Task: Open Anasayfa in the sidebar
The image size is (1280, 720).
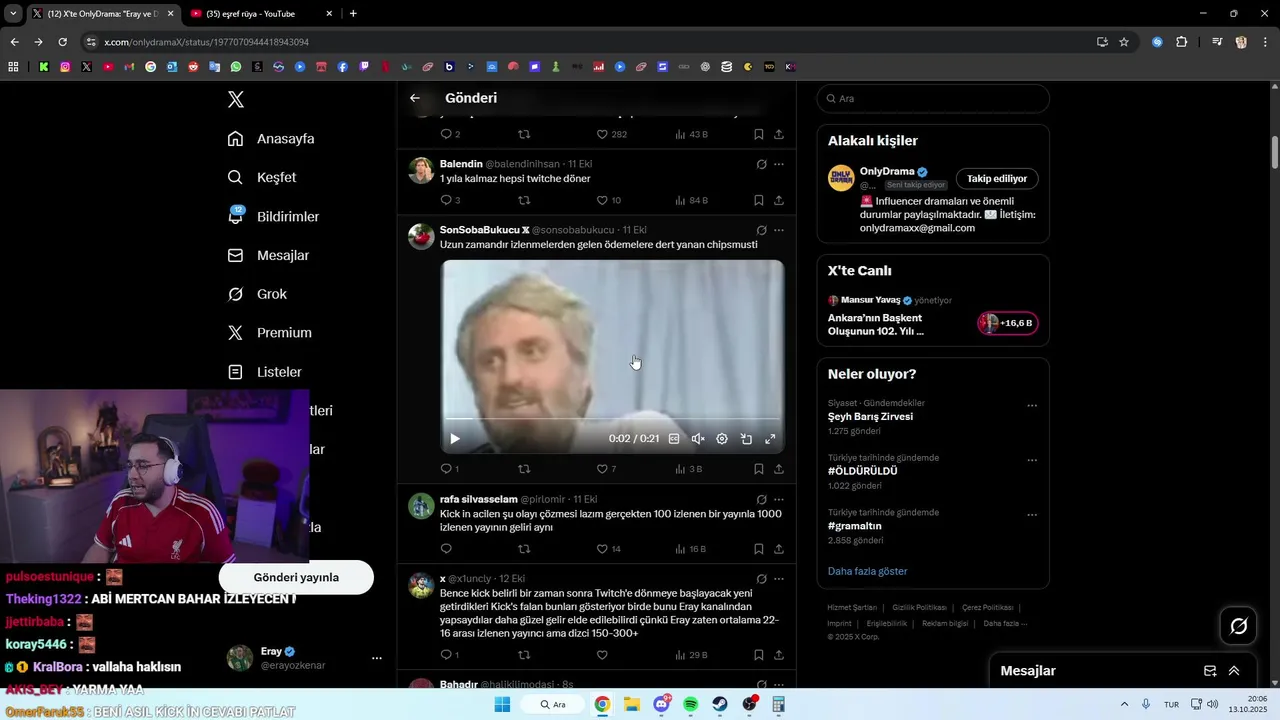Action: 271,139
